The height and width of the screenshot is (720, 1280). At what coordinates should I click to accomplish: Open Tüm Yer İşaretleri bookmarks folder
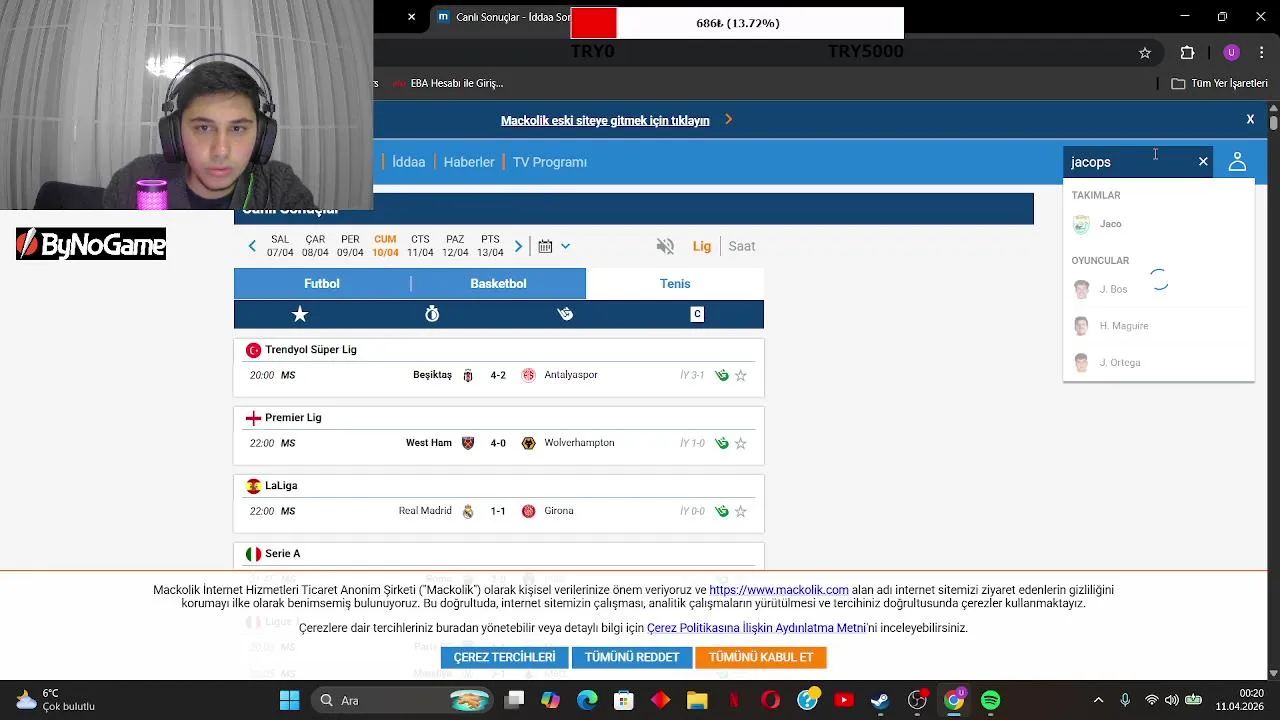[x=1220, y=84]
